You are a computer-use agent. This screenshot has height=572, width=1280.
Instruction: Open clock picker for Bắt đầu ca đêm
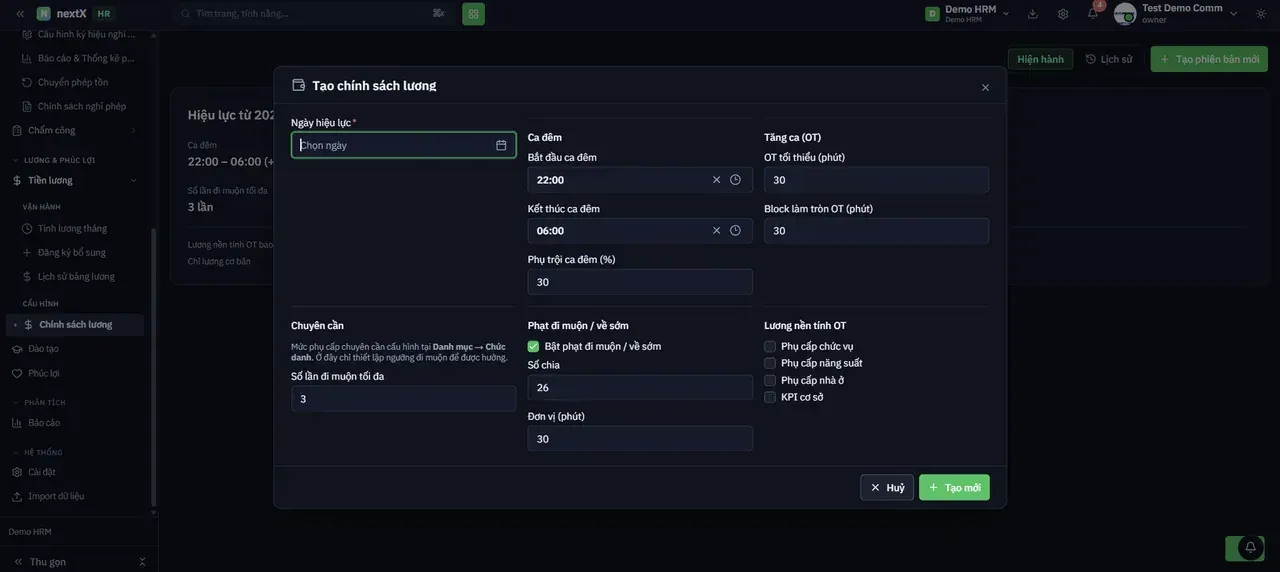pos(735,180)
